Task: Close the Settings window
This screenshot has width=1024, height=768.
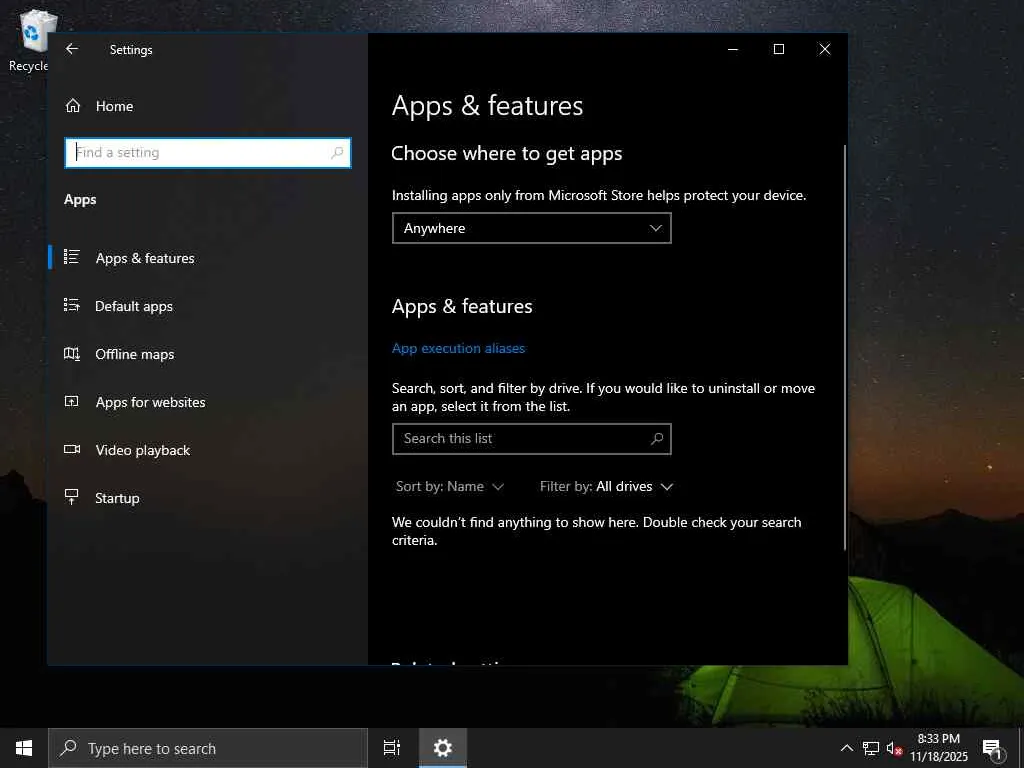Action: coord(824,49)
